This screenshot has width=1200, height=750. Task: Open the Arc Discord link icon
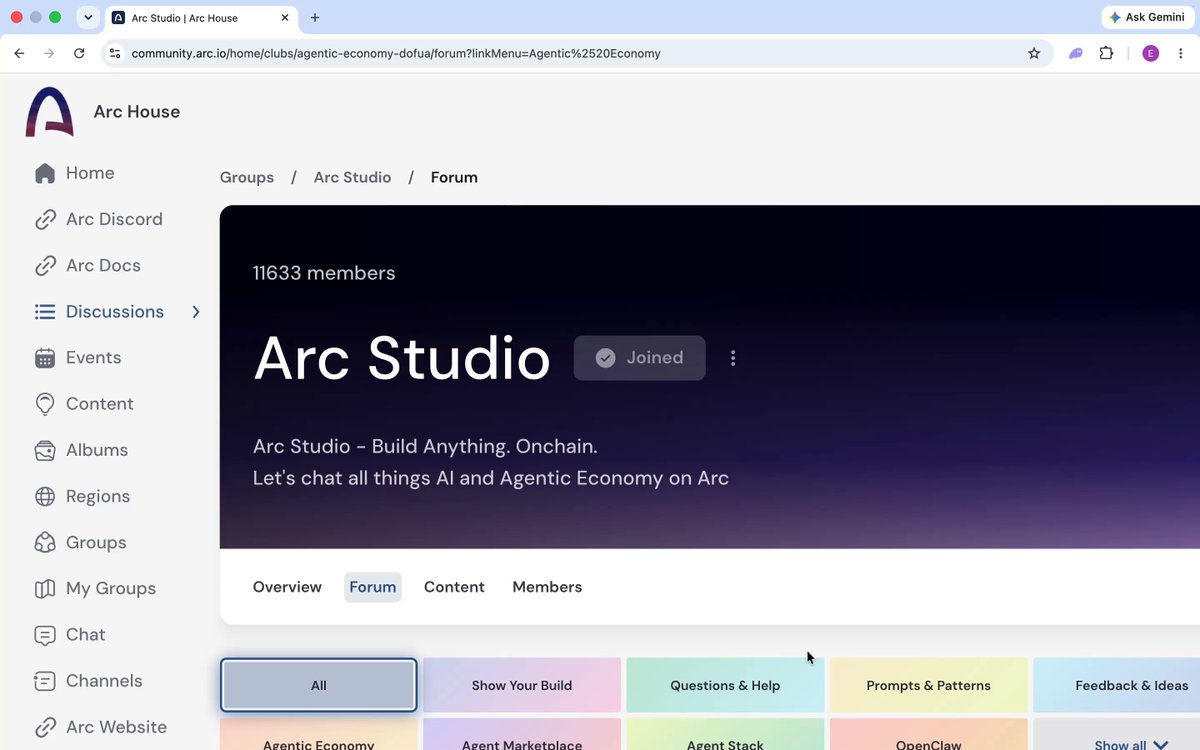45,219
